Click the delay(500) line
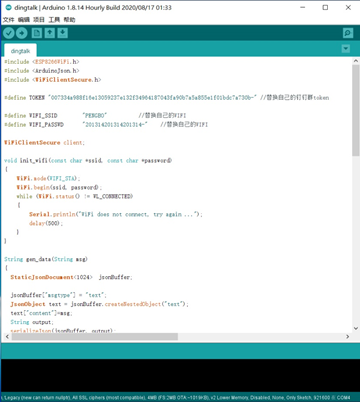The width and height of the screenshot is (360, 402). pyautogui.click(x=46, y=223)
